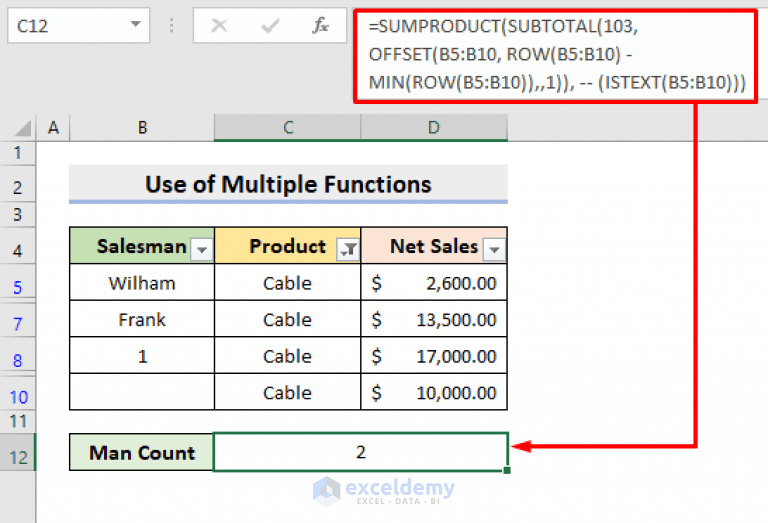This screenshot has width=768, height=523.
Task: Select row 1 header
Action: (x=18, y=153)
